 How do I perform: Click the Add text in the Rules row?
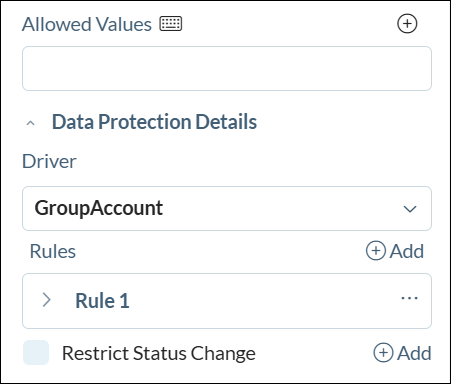click(x=407, y=251)
